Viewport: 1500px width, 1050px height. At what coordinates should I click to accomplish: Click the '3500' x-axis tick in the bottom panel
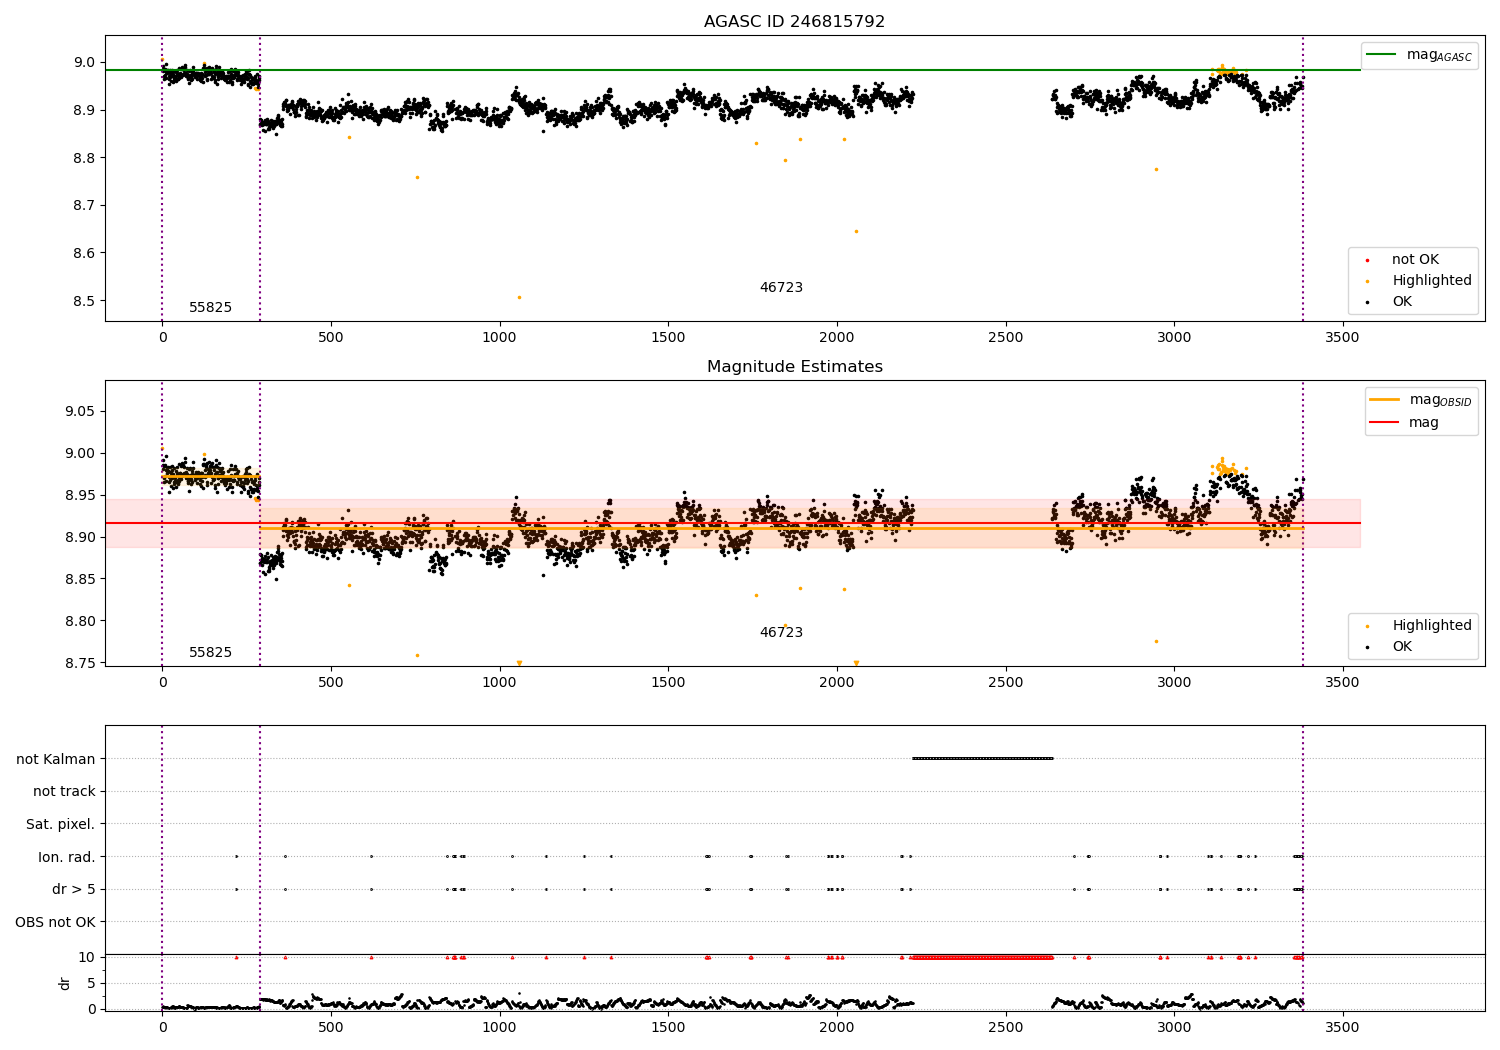pyautogui.click(x=1342, y=1027)
